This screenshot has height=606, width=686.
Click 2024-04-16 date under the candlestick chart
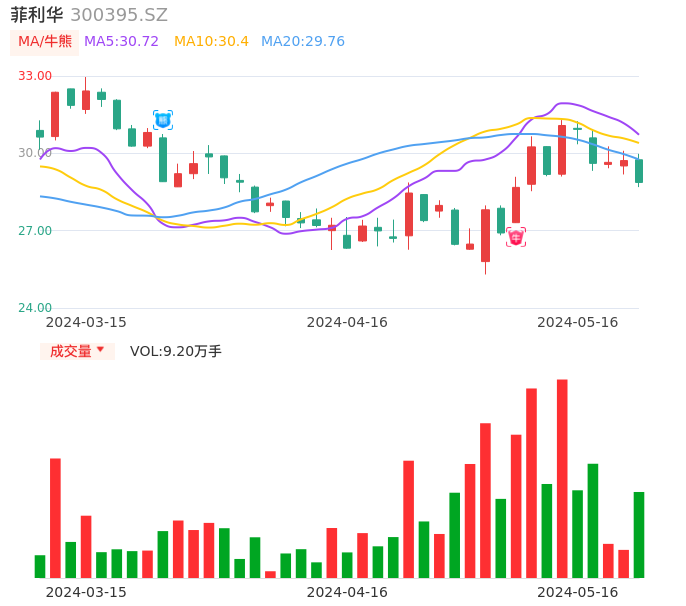click(347, 322)
